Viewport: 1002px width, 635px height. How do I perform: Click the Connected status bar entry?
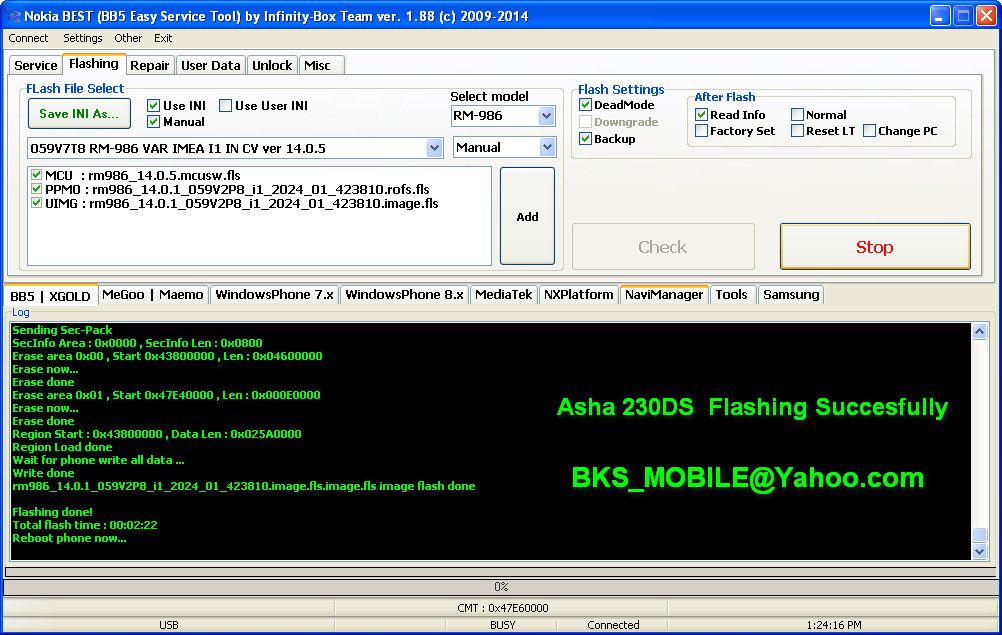click(613, 625)
